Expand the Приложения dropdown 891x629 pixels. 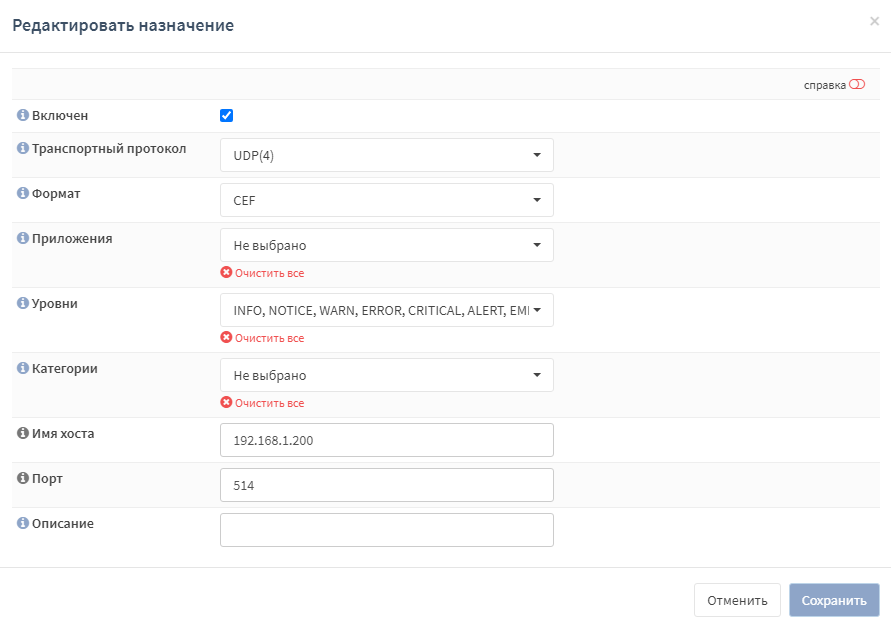coord(386,245)
